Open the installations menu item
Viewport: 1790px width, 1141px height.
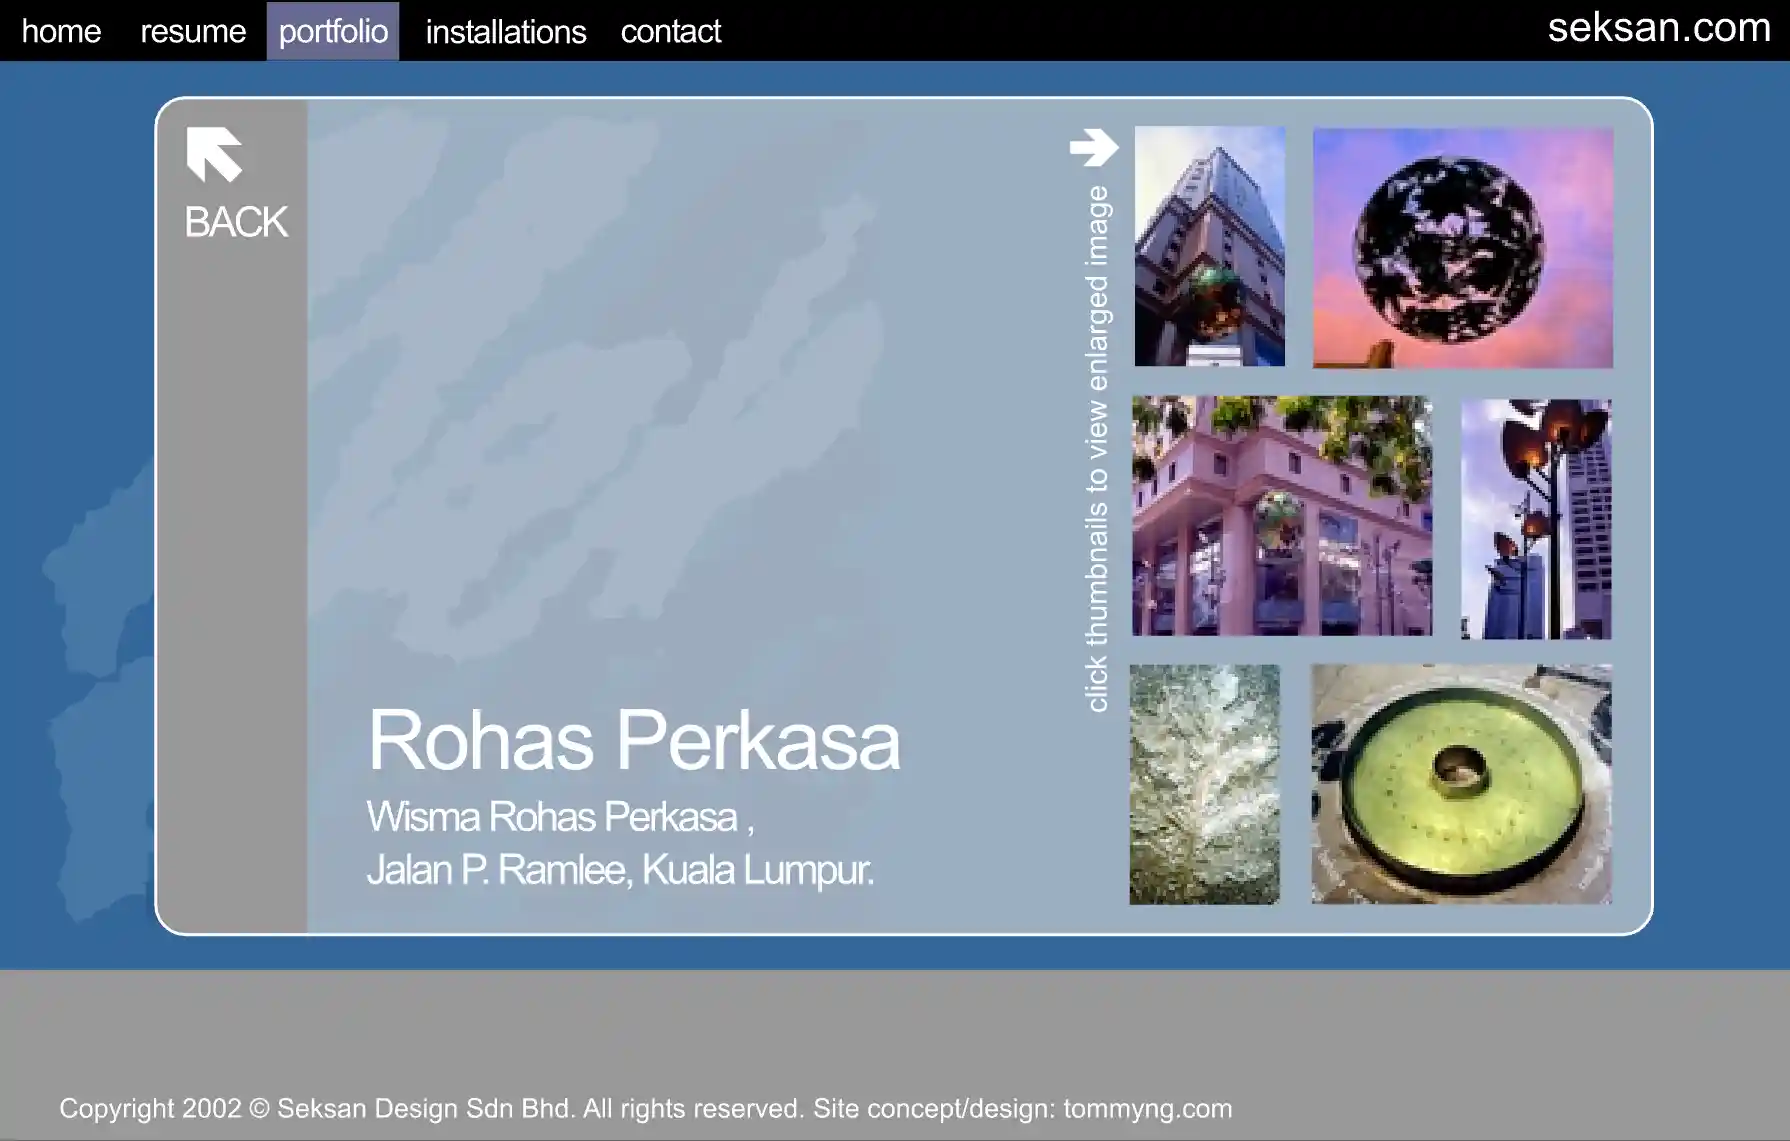point(506,31)
